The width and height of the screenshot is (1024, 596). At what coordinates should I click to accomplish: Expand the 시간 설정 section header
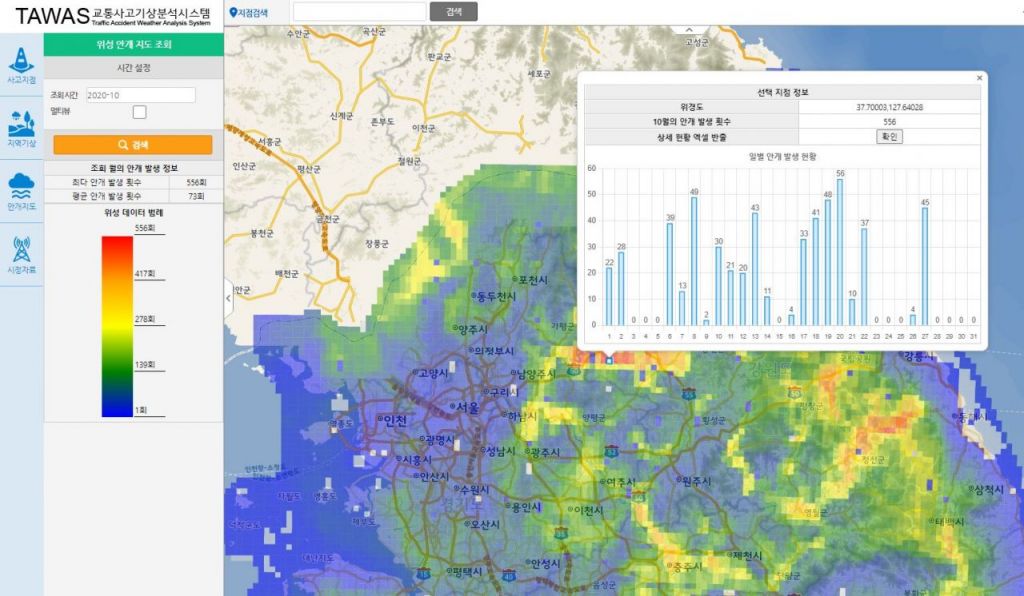tap(133, 67)
